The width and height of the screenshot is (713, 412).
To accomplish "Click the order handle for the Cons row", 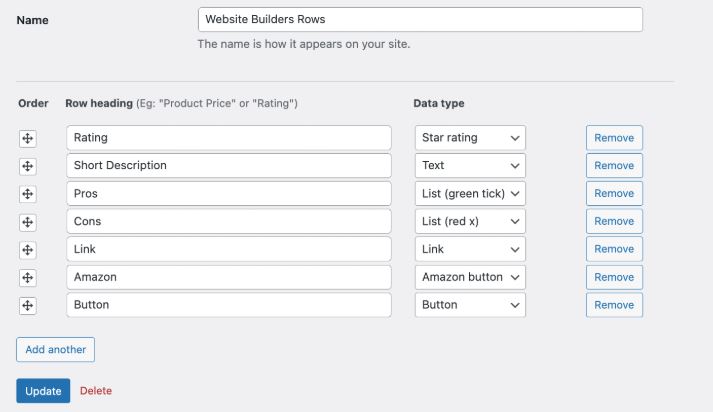I will 28,222.
